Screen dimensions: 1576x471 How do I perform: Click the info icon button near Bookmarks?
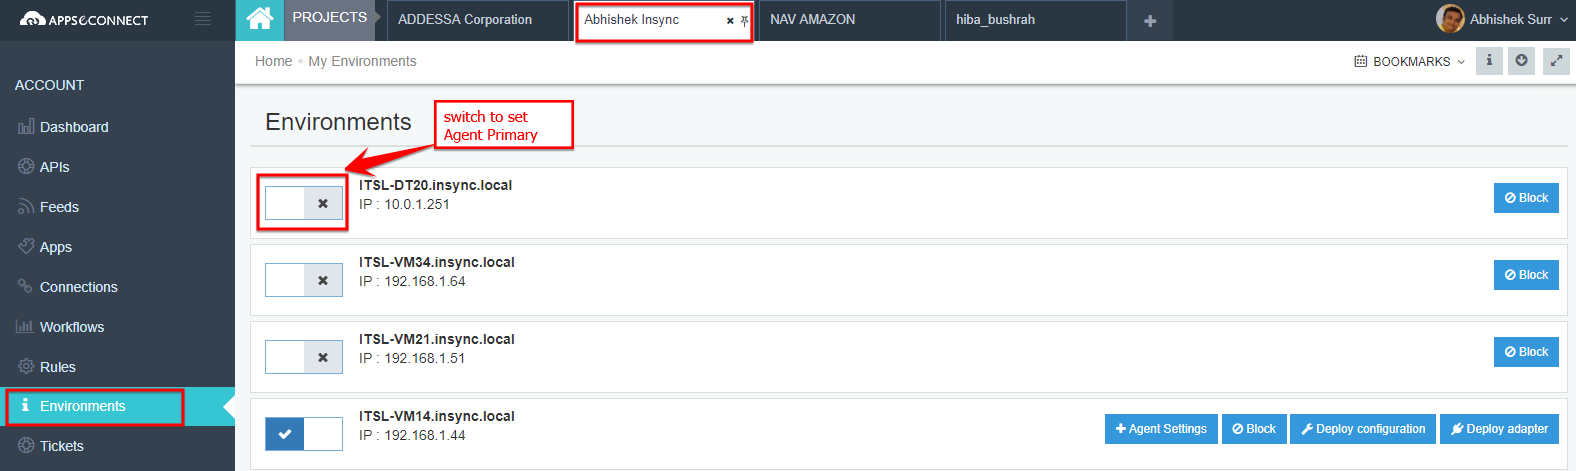click(x=1489, y=61)
